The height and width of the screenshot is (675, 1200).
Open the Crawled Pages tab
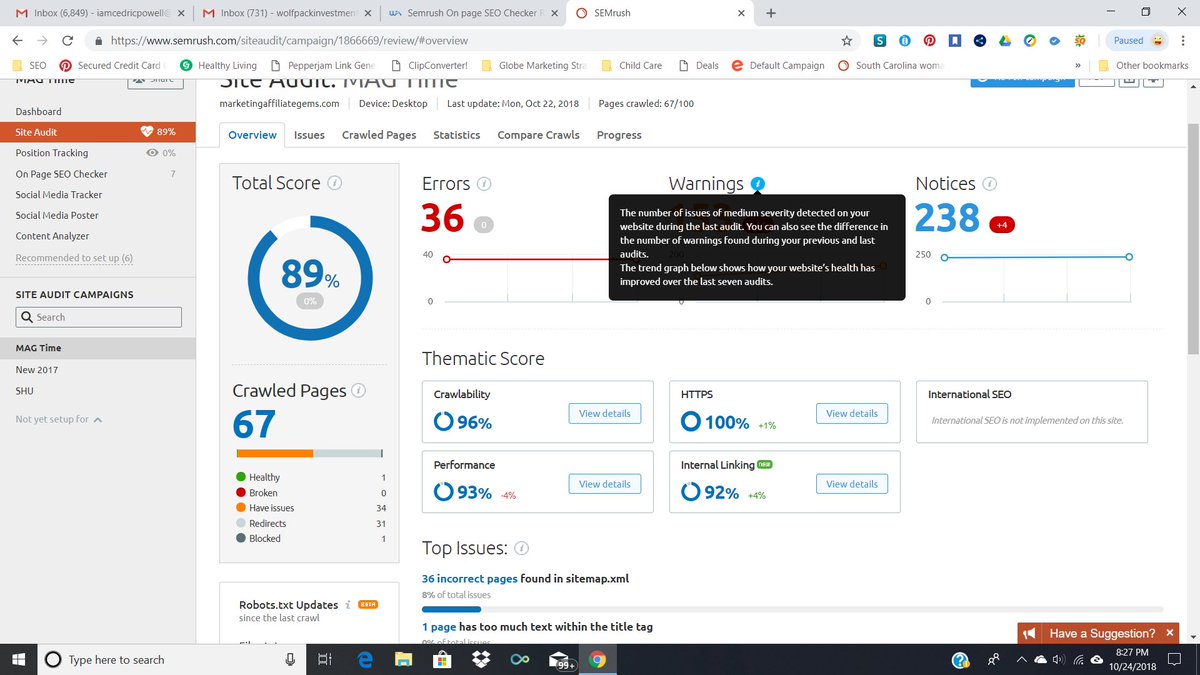coord(379,135)
